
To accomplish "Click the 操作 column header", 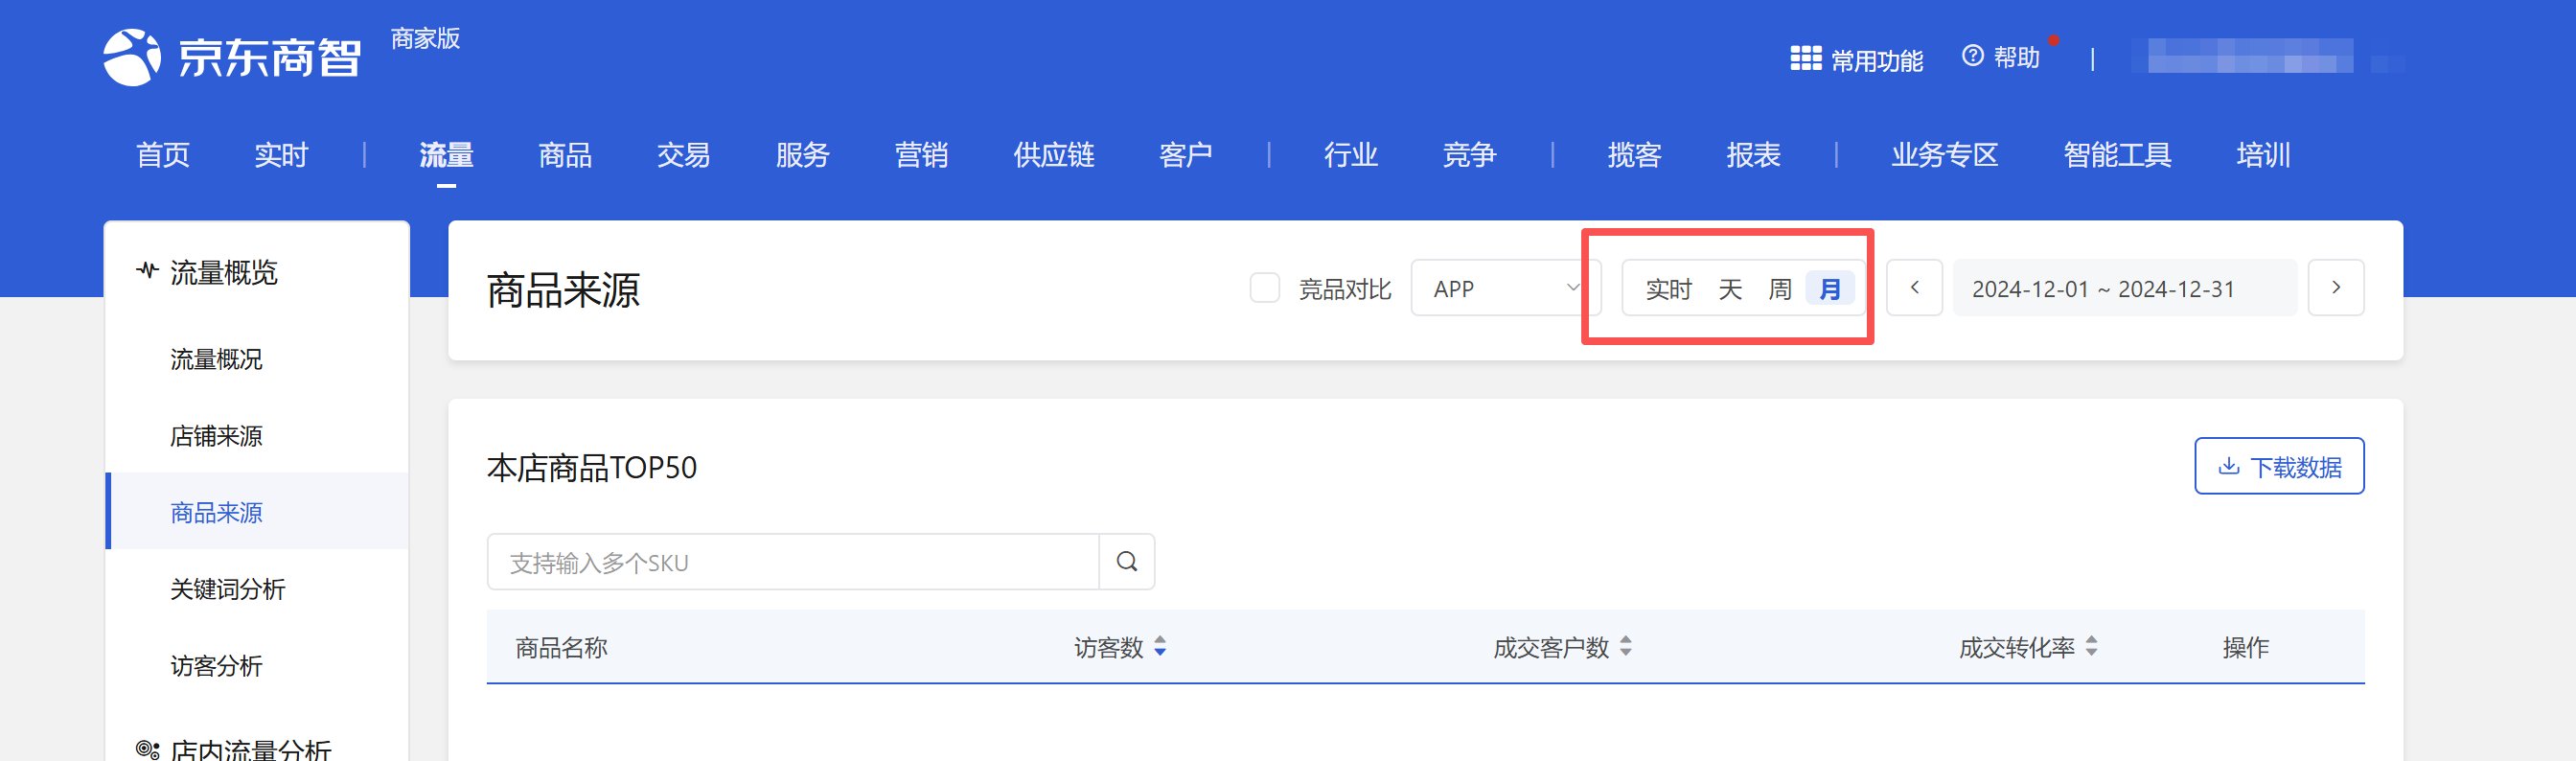I will [x=2245, y=647].
